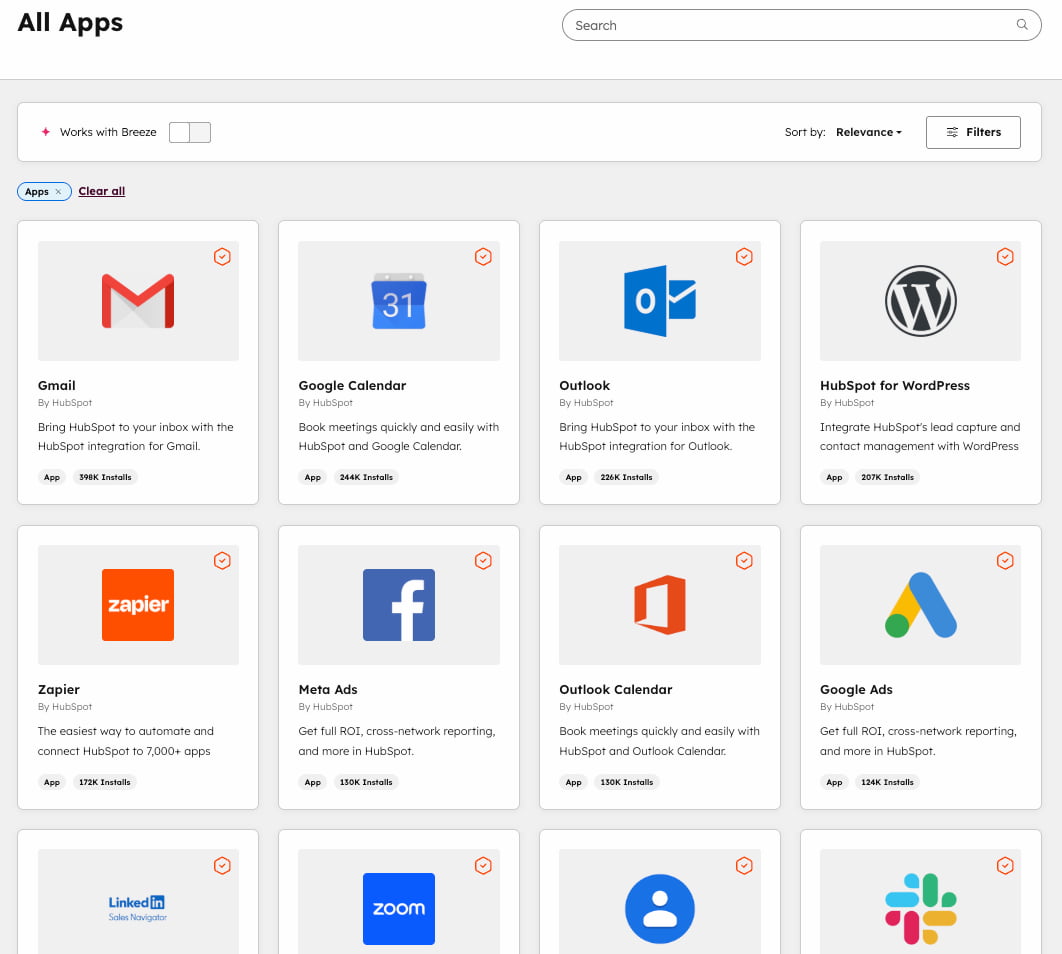
Task: Click the LinkedIn Sales Navigator logo
Action: [x=138, y=908]
